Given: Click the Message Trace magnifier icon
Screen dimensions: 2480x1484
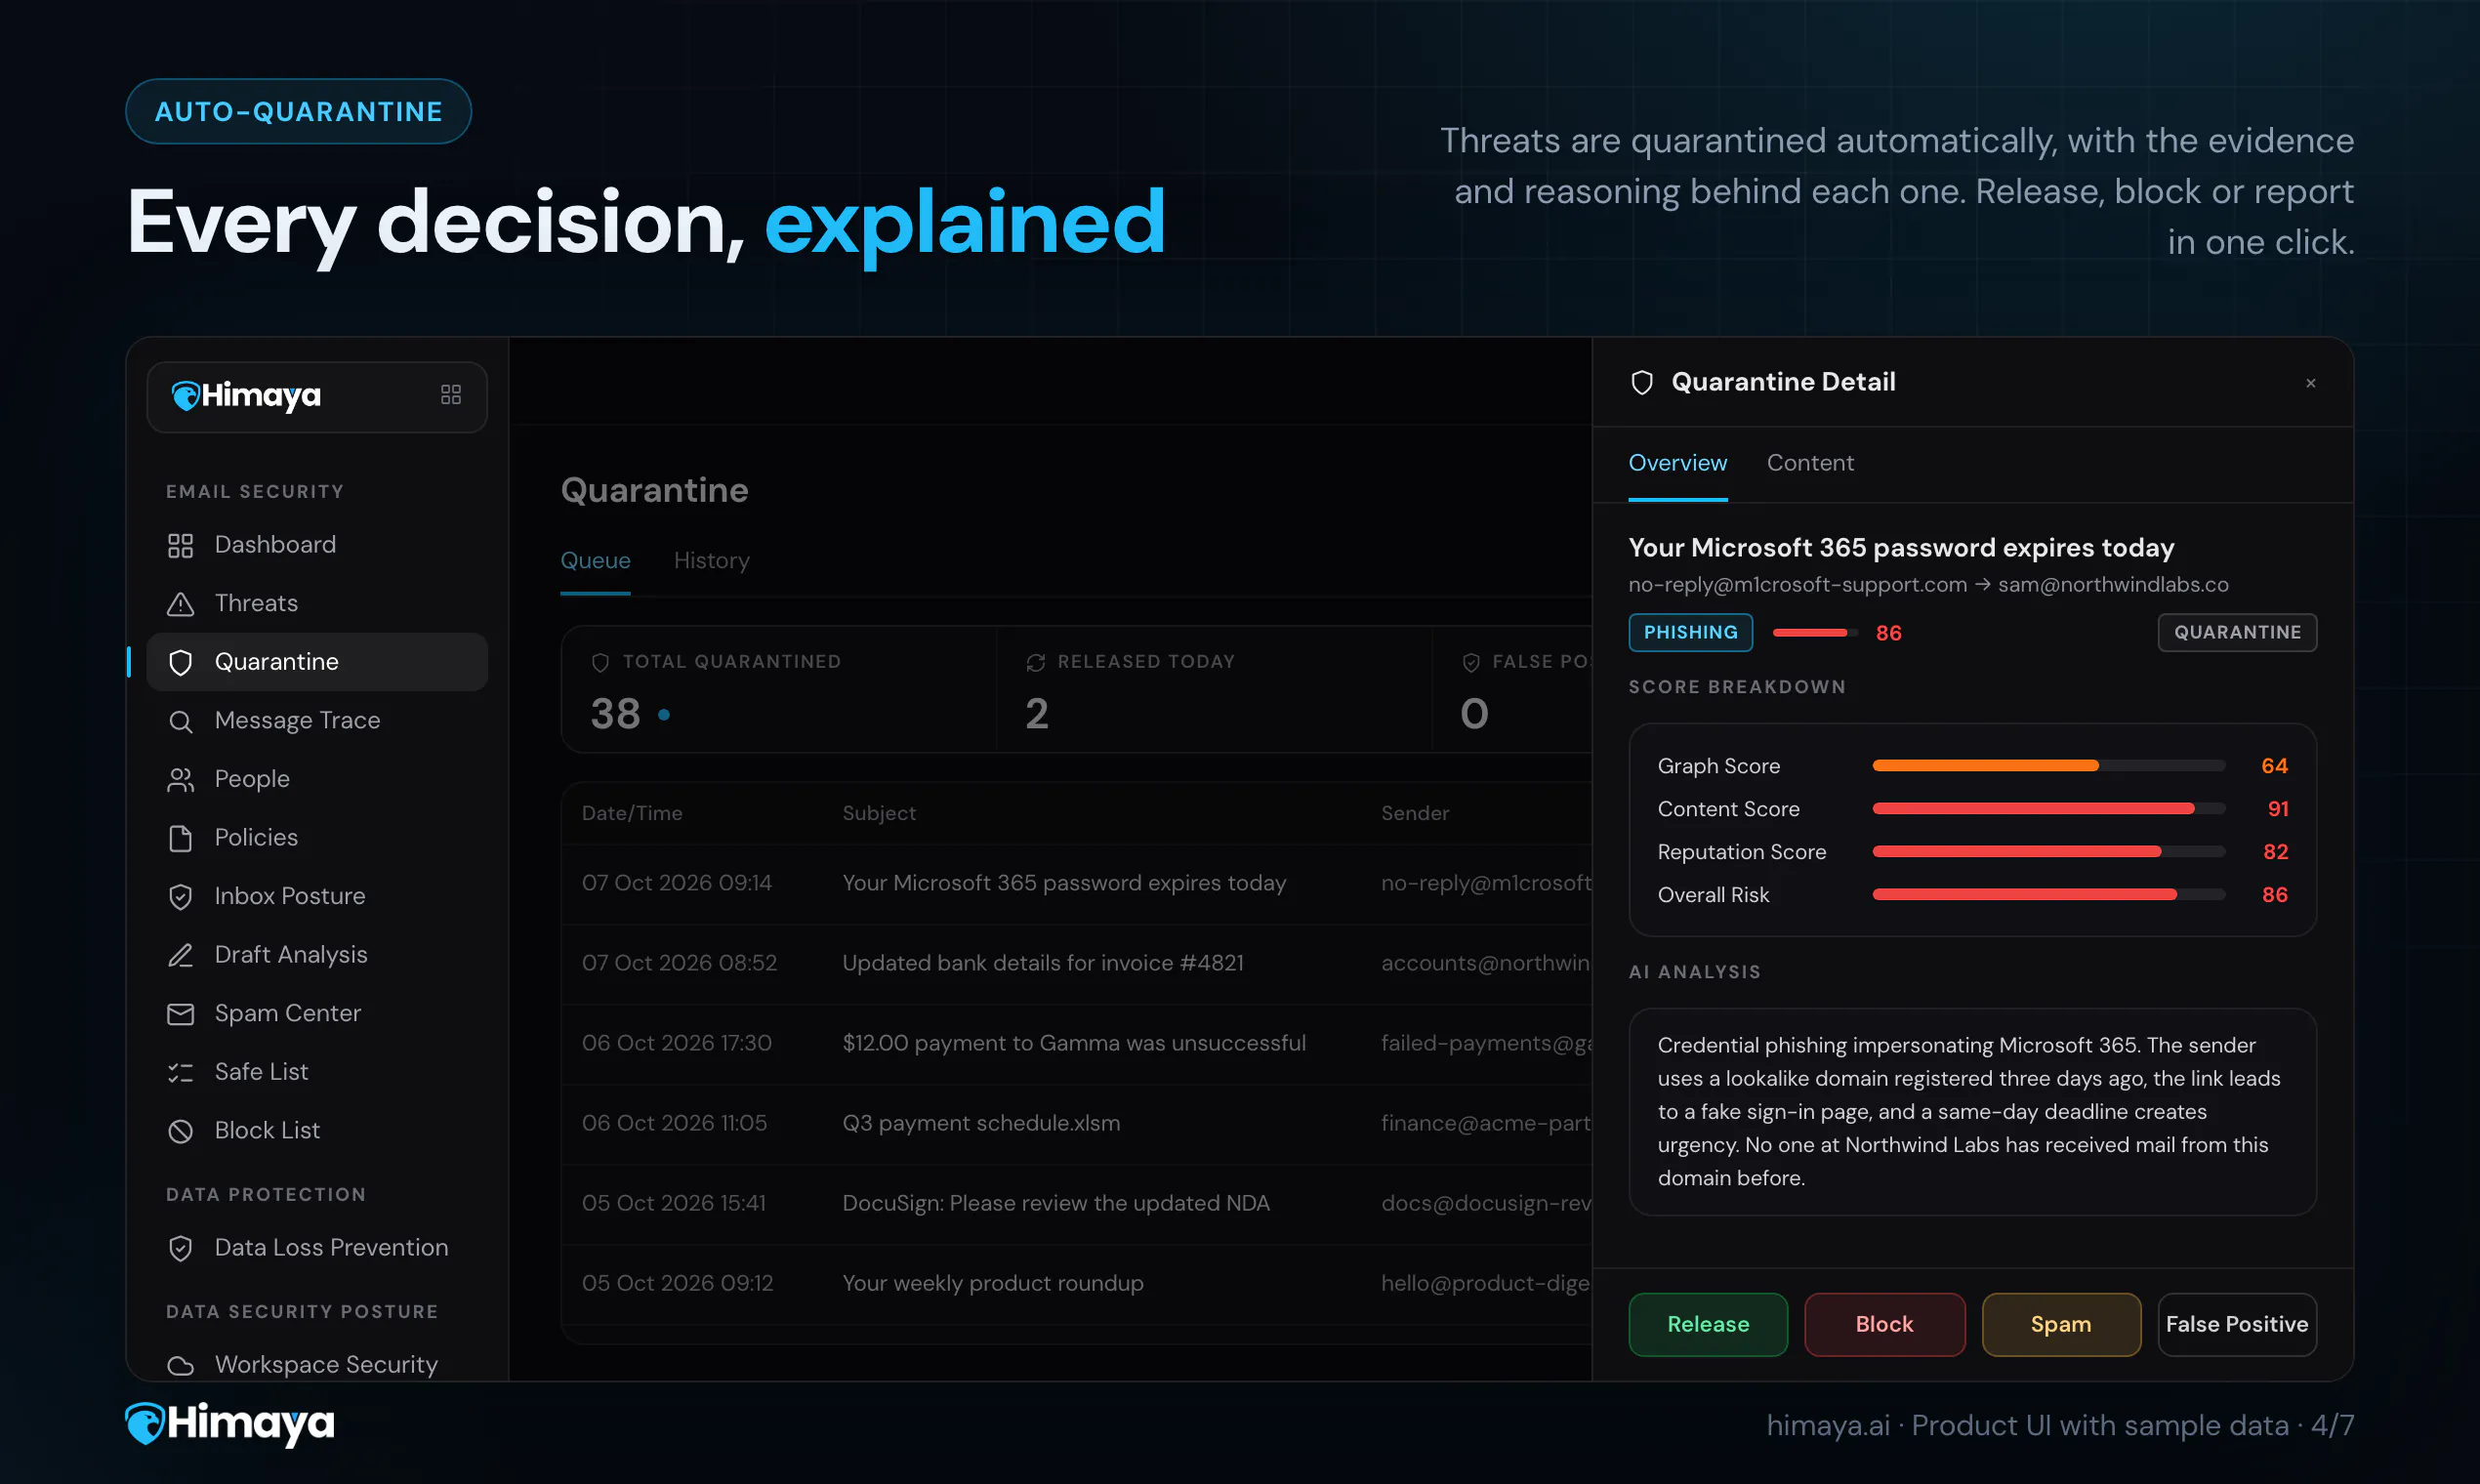Looking at the screenshot, I should pos(180,721).
